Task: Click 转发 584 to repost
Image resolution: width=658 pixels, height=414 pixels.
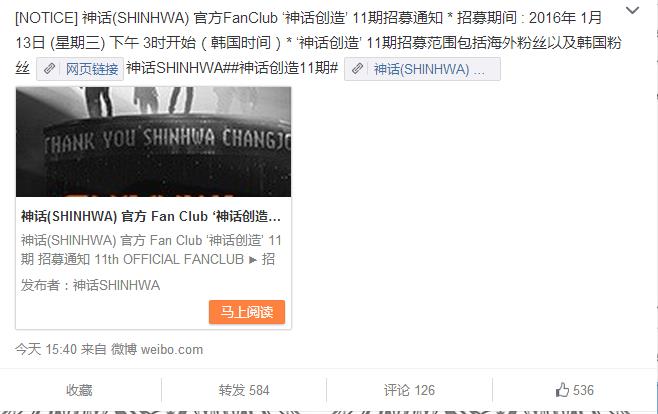Action: tap(244, 390)
